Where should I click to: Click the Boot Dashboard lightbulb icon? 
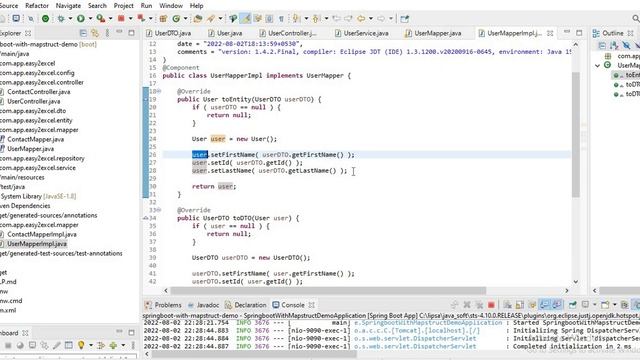(x=81, y=345)
